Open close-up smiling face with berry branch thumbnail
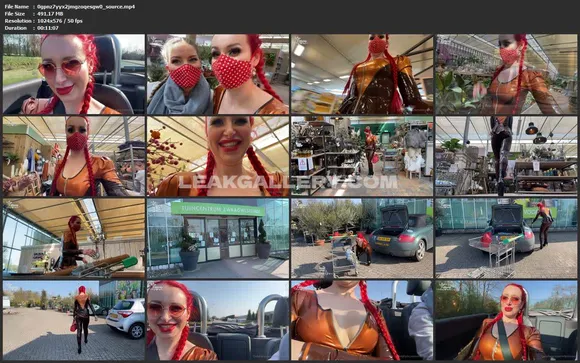This screenshot has height=363, width=580. tap(218, 156)
